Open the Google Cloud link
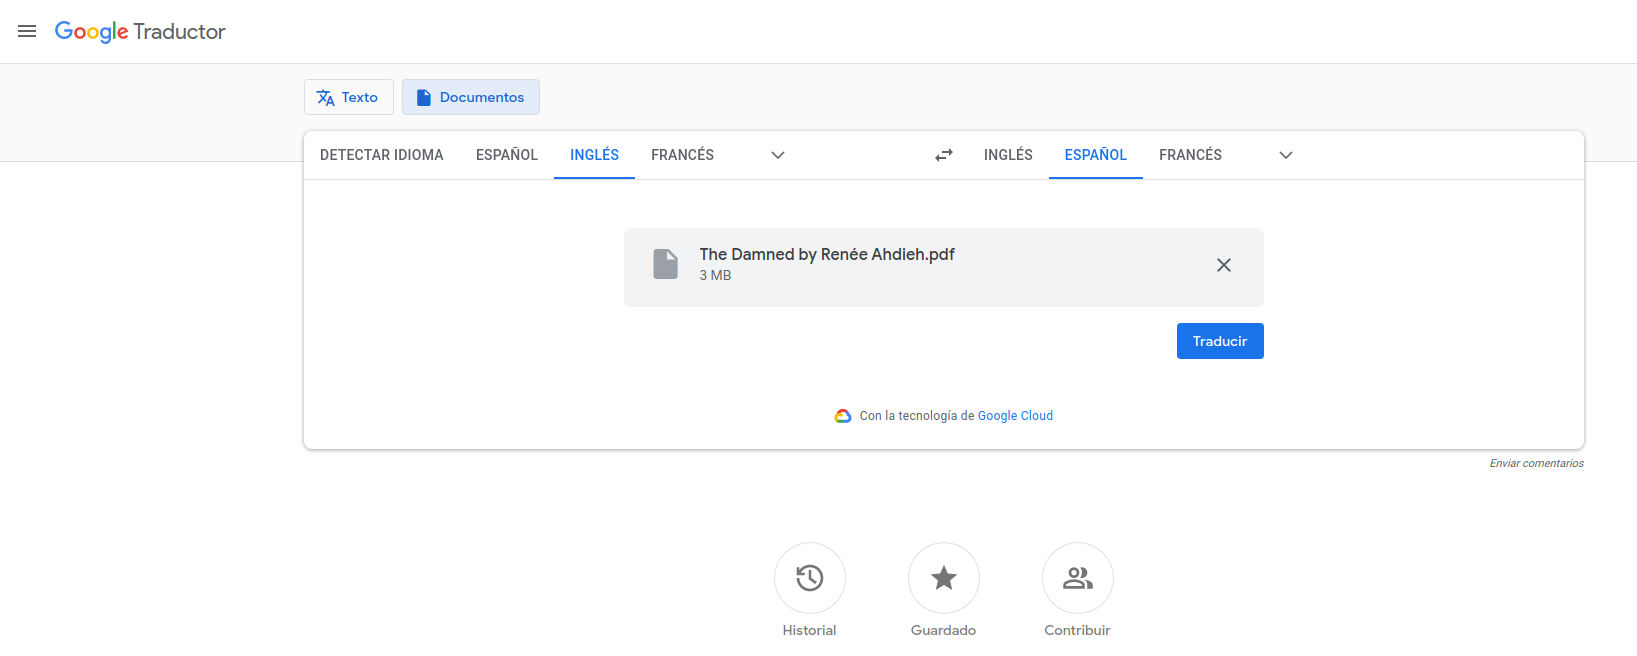Viewport: 1637px width, 656px height. tap(1015, 416)
